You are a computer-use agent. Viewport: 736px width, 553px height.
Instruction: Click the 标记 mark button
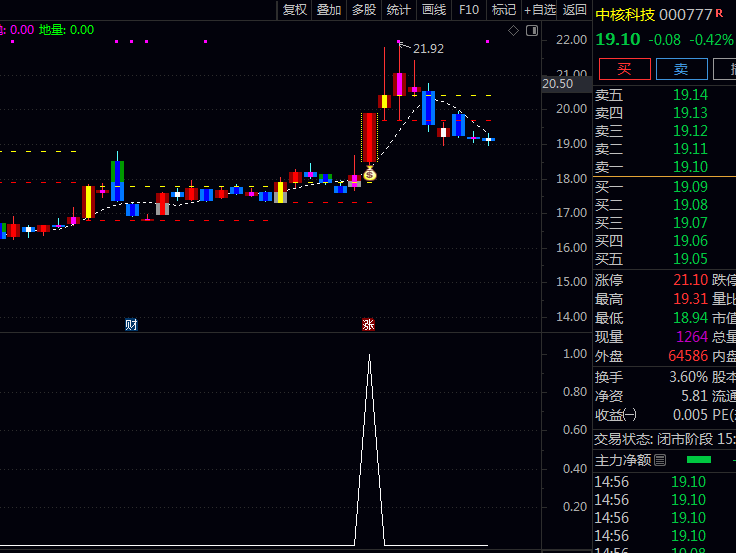504,10
